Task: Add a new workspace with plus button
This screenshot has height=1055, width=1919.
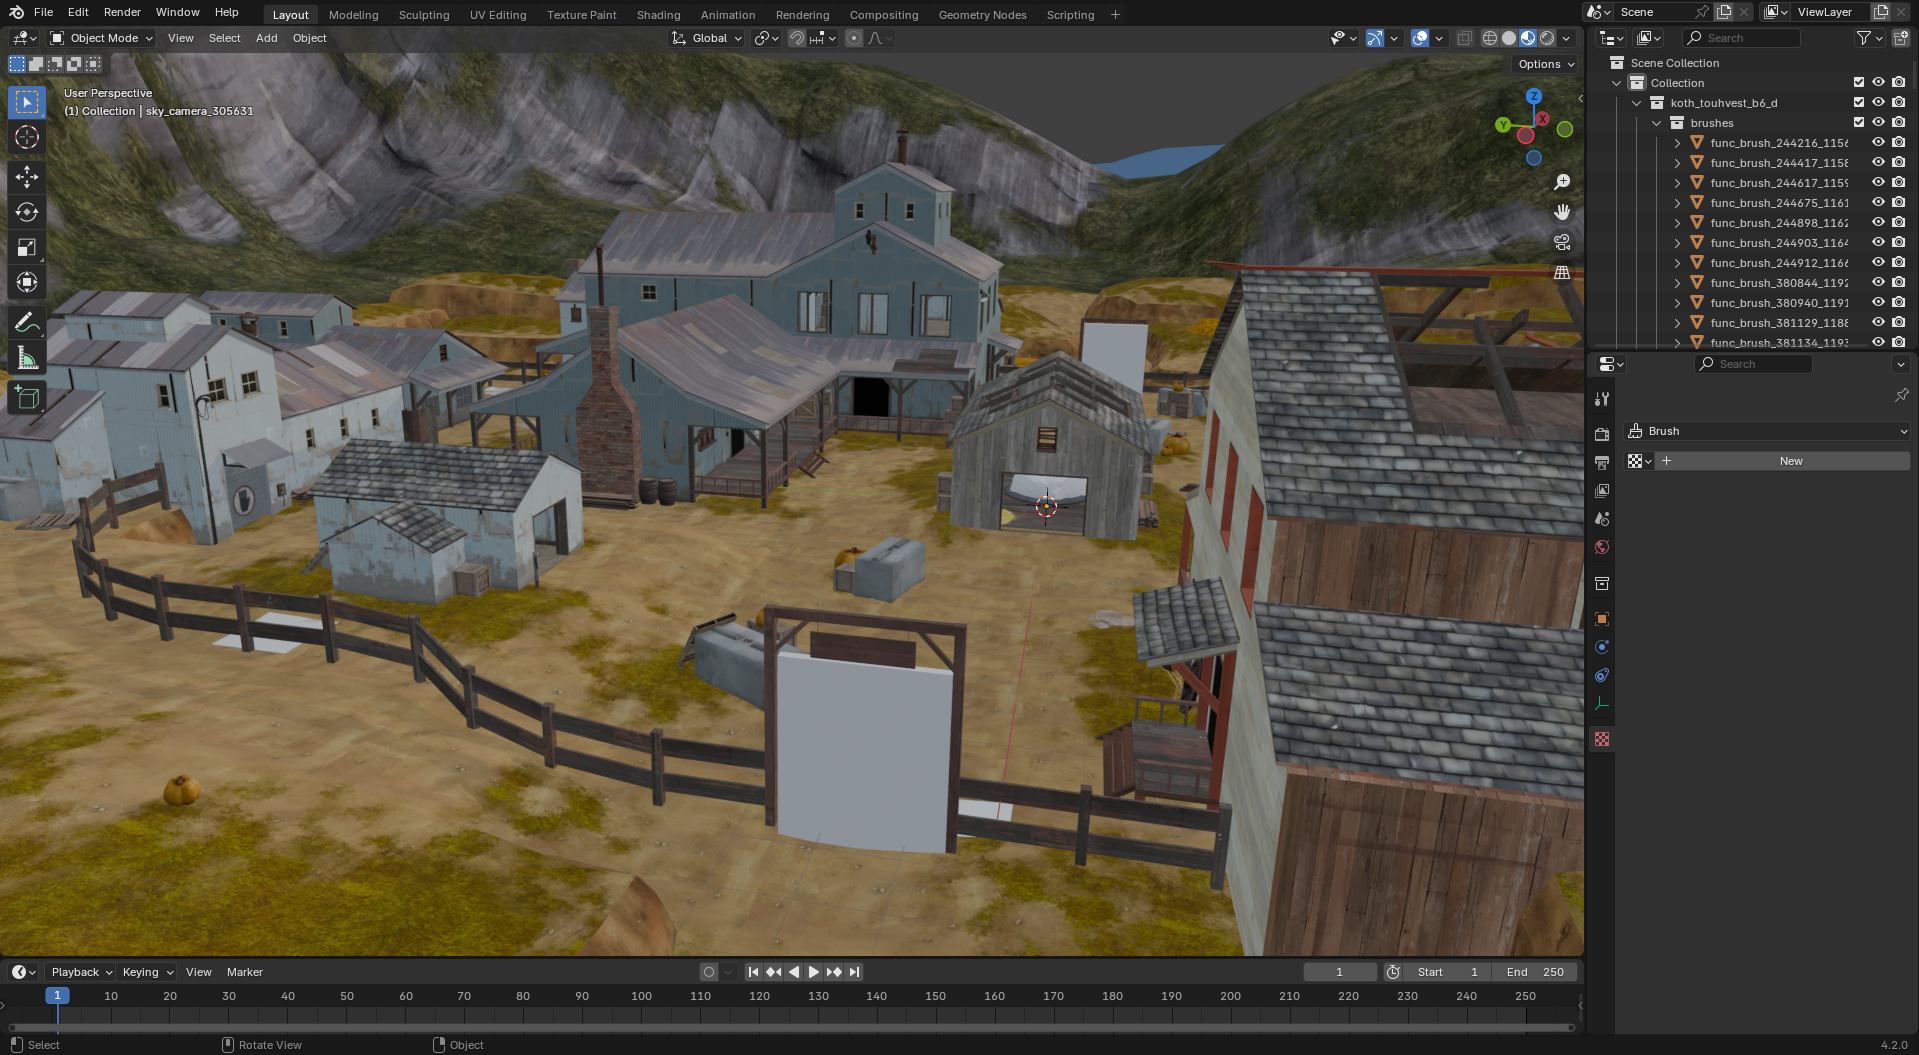Action: coord(1115,15)
